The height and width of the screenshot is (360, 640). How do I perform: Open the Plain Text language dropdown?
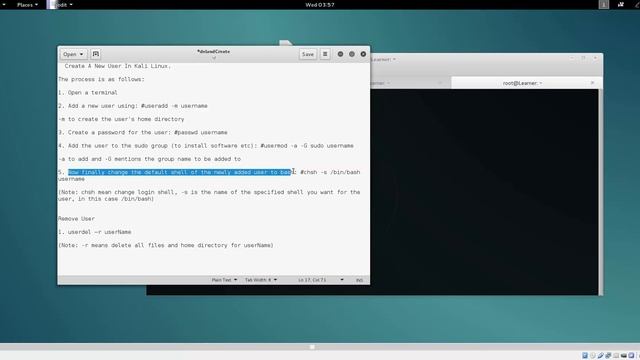[x=224, y=280]
